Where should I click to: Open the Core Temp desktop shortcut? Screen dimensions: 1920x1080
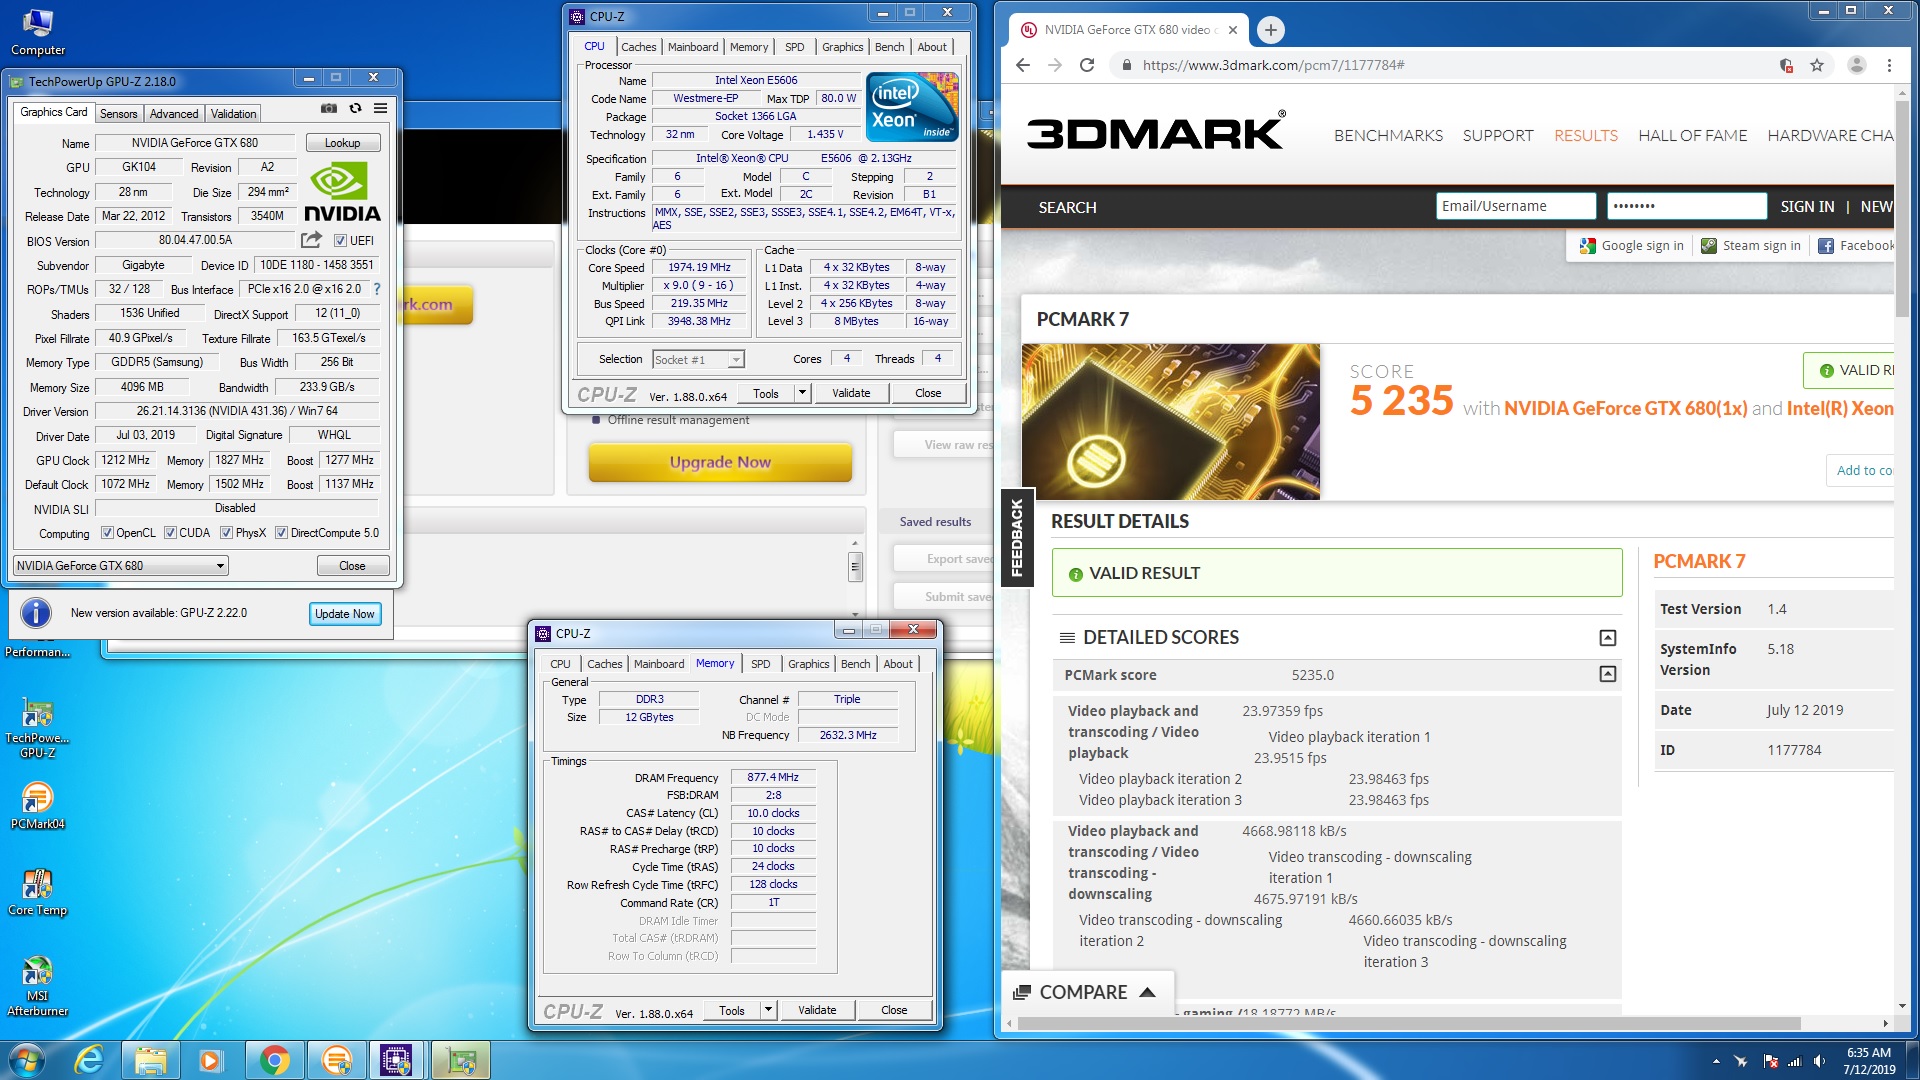pos(37,892)
